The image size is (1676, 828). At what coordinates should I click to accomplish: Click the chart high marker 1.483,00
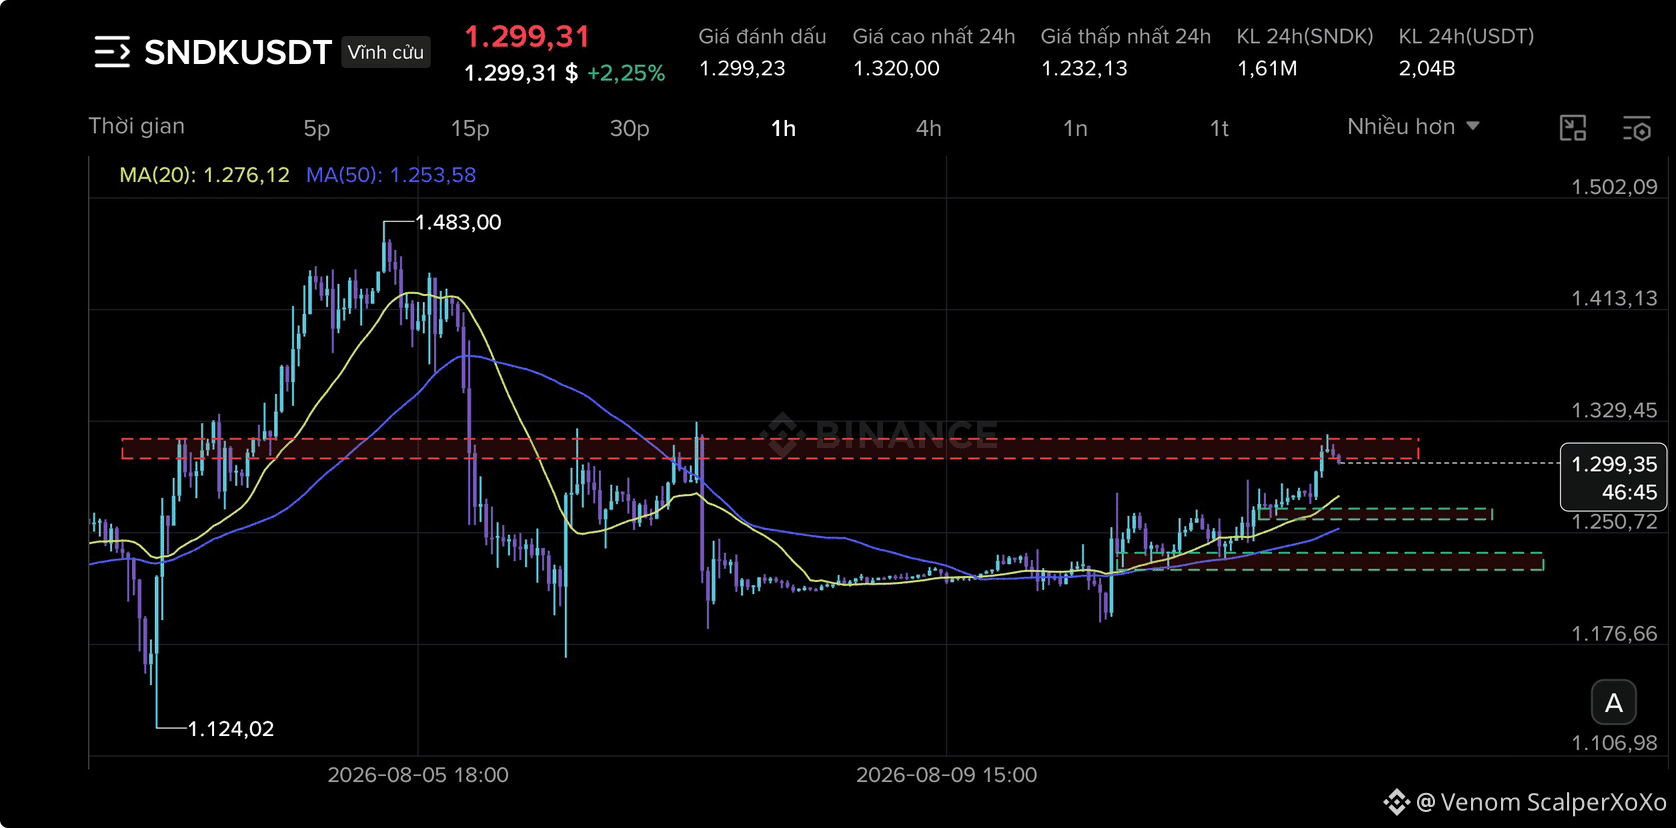[458, 222]
